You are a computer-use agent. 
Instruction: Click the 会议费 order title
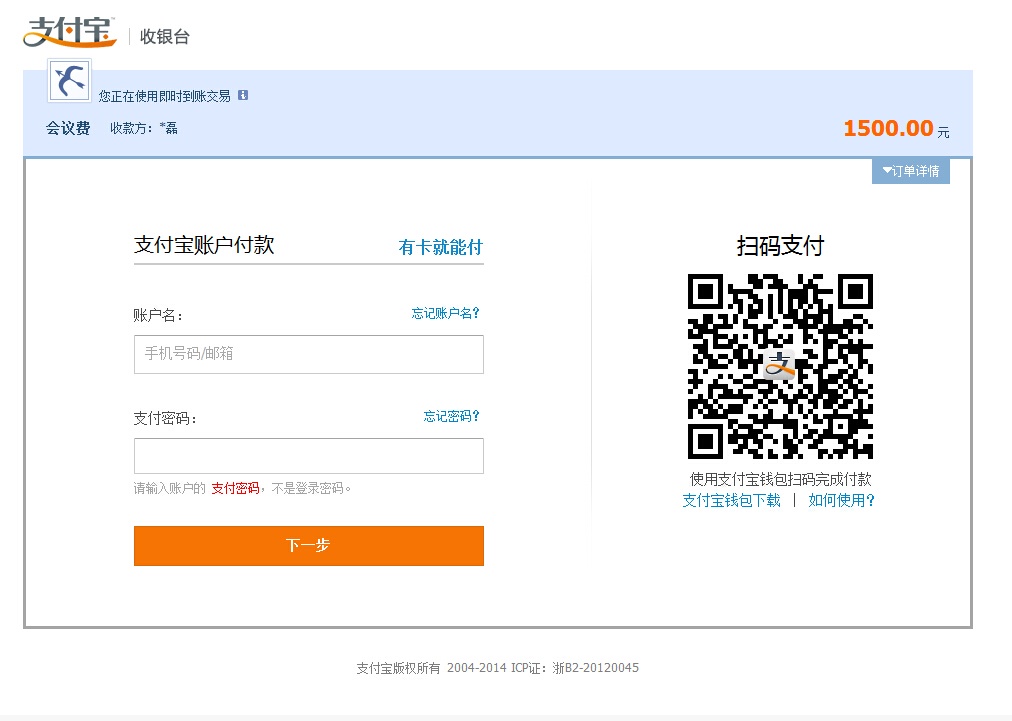pyautogui.click(x=68, y=128)
